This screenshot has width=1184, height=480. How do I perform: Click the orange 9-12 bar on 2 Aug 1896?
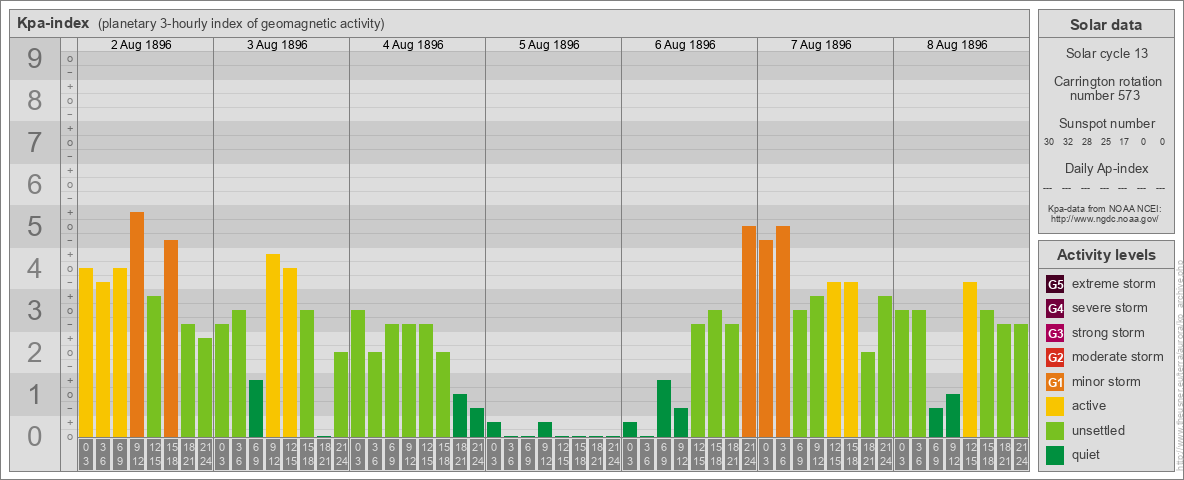[x=137, y=325]
